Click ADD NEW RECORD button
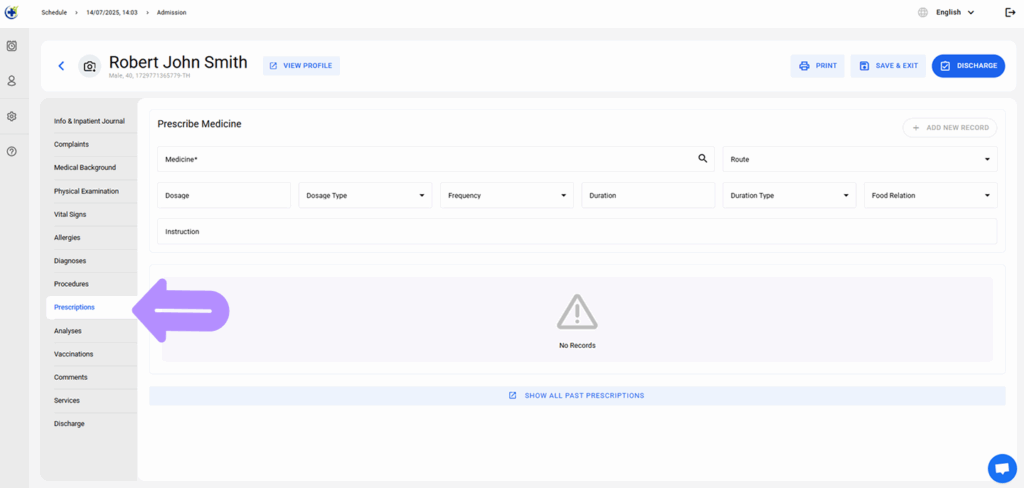The height and width of the screenshot is (488, 1024). 950,127
